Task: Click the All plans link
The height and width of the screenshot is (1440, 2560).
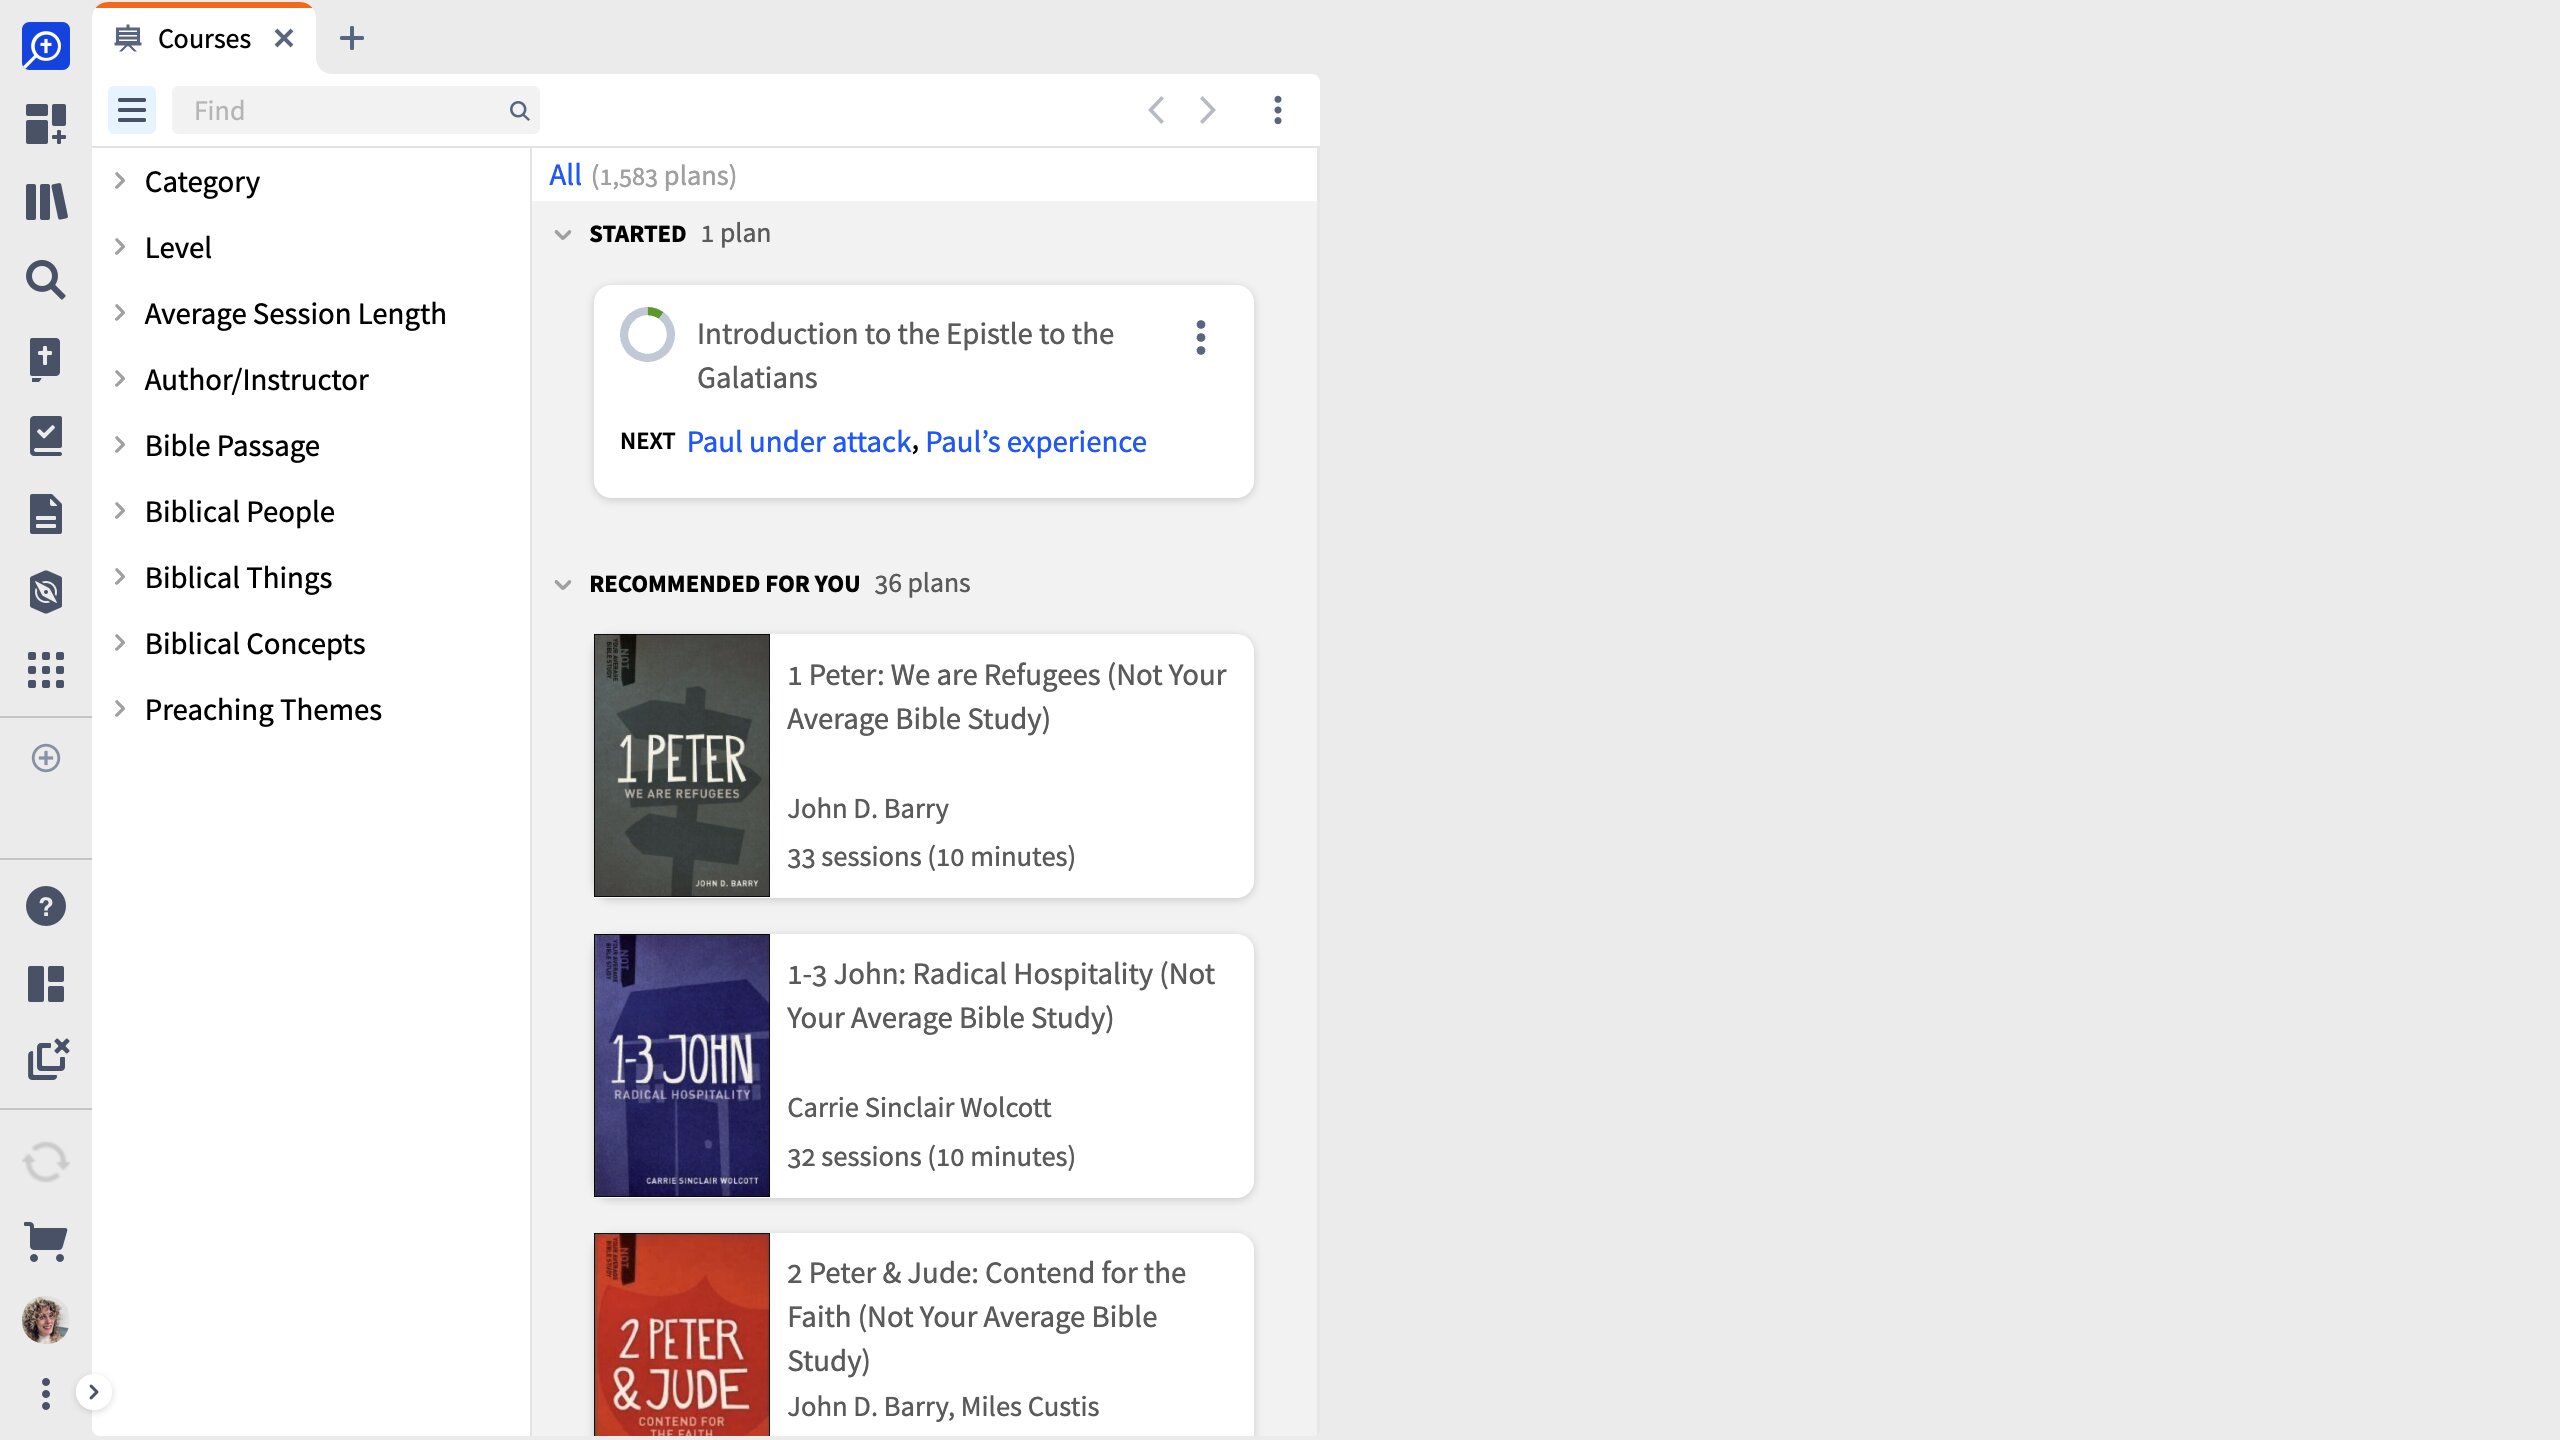Action: coord(565,175)
